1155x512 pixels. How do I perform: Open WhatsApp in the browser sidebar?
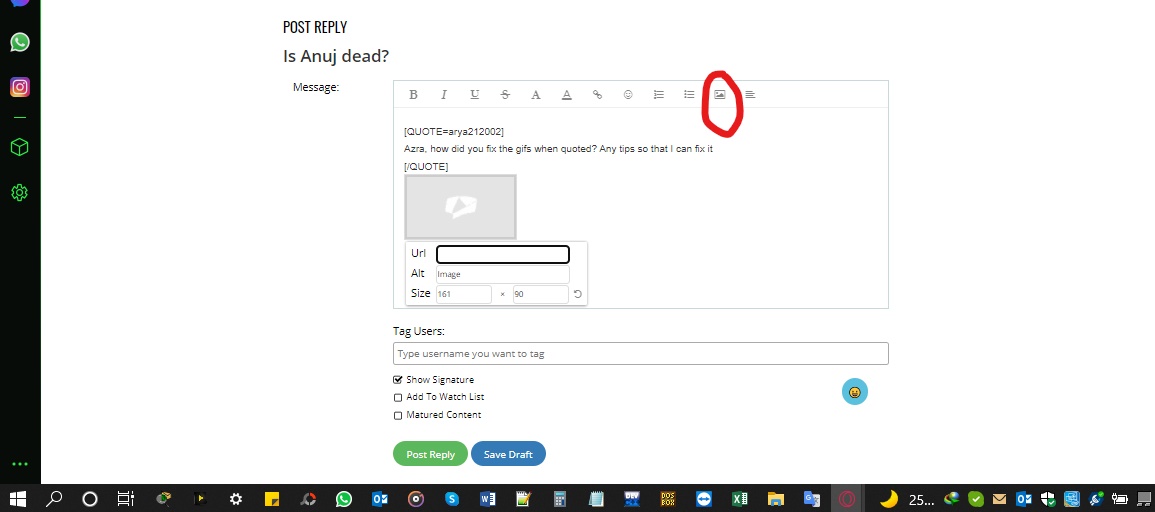coord(20,42)
